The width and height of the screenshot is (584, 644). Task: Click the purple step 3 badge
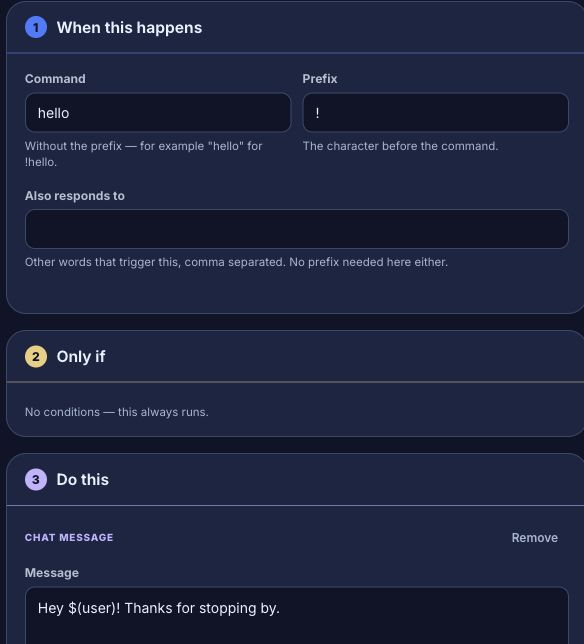coord(36,479)
